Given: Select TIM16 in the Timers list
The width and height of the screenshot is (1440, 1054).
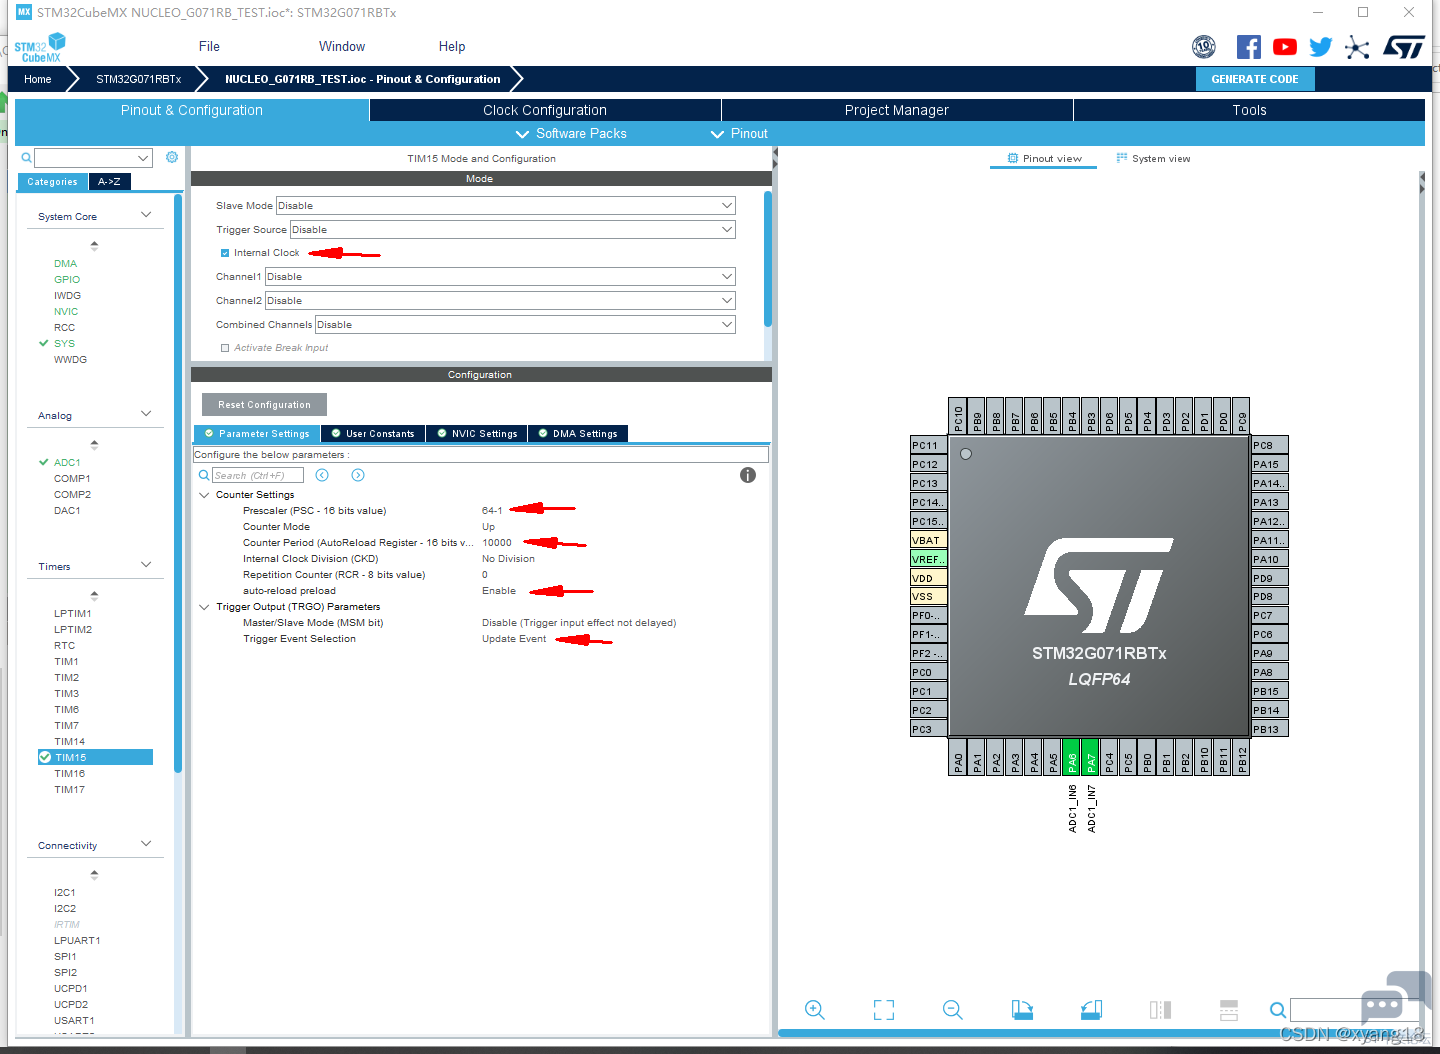Looking at the screenshot, I should click(x=70, y=774).
